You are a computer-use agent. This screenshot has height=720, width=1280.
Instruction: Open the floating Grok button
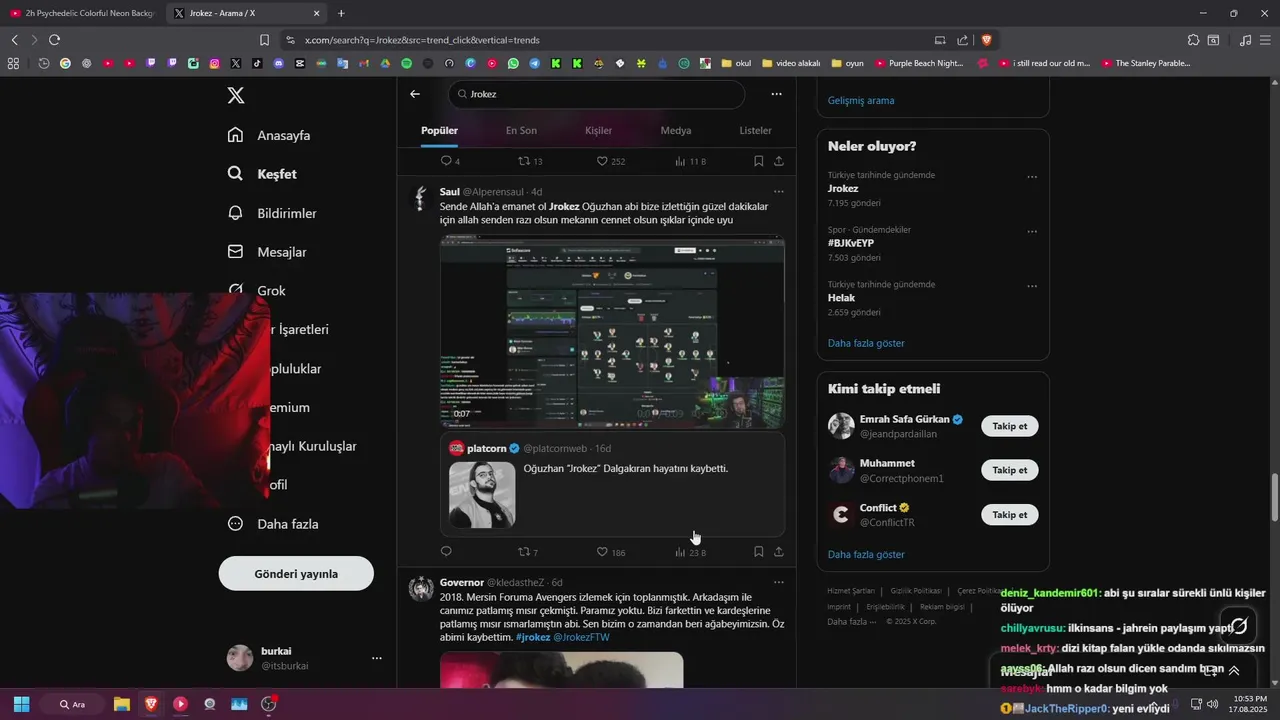tap(1239, 627)
